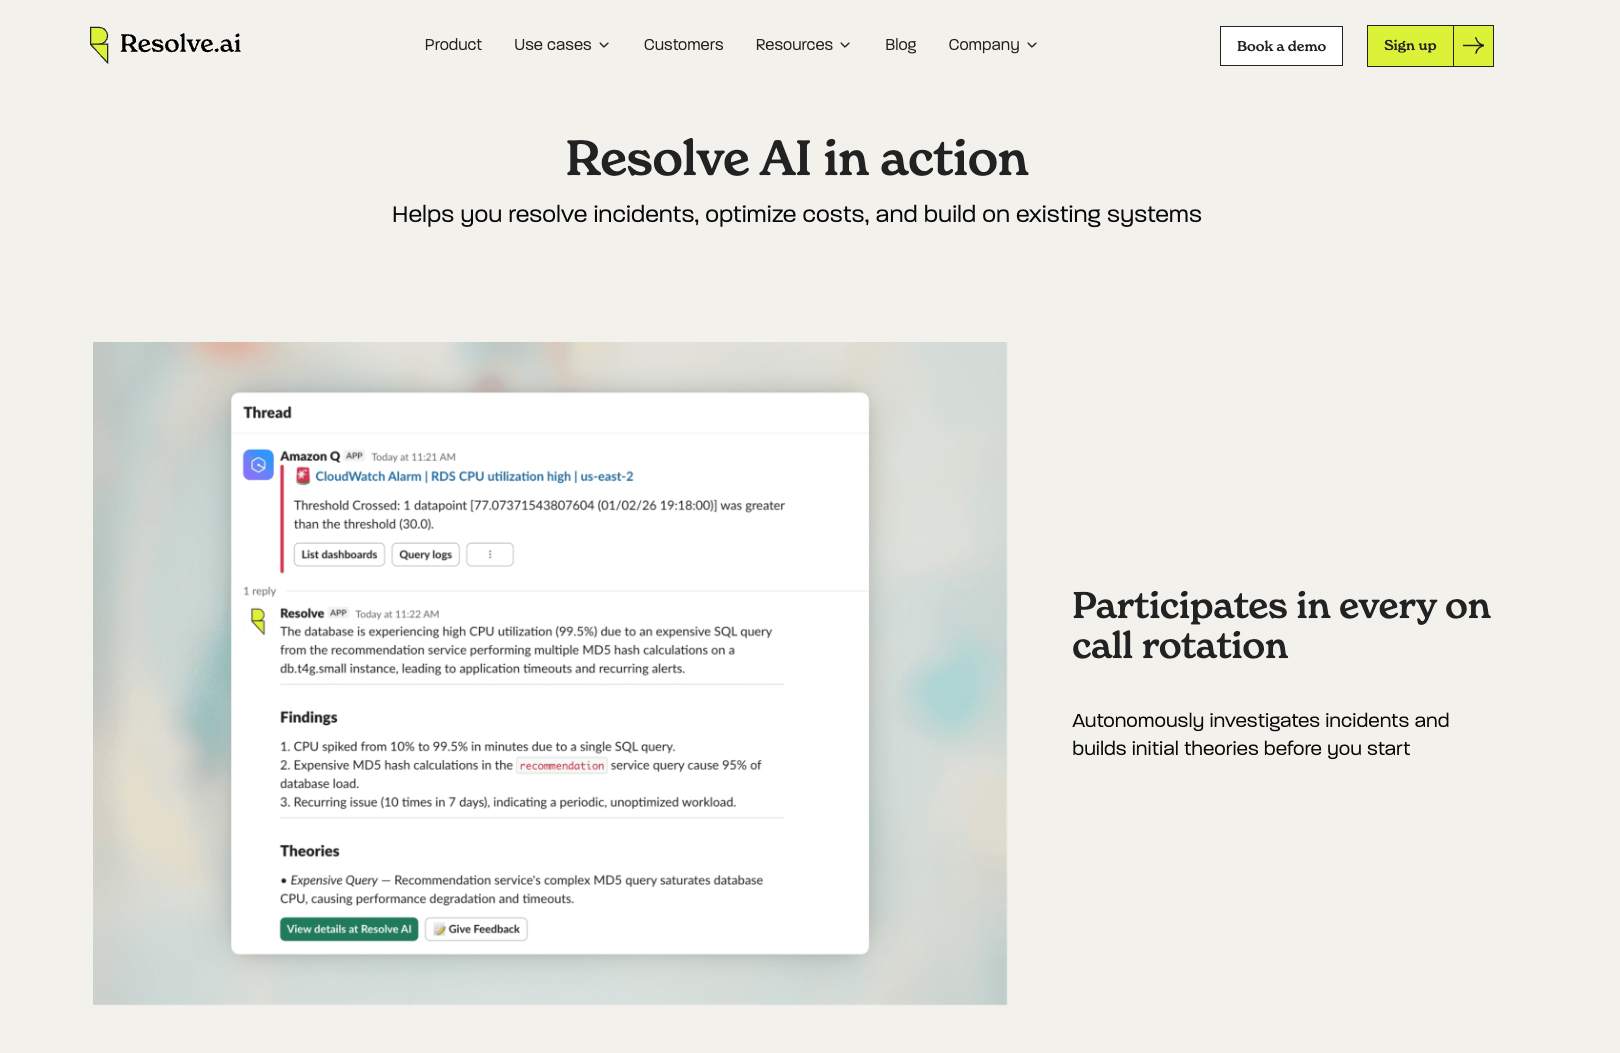This screenshot has height=1053, width=1620.
Task: Expand the Resources dropdown menu
Action: (x=802, y=45)
